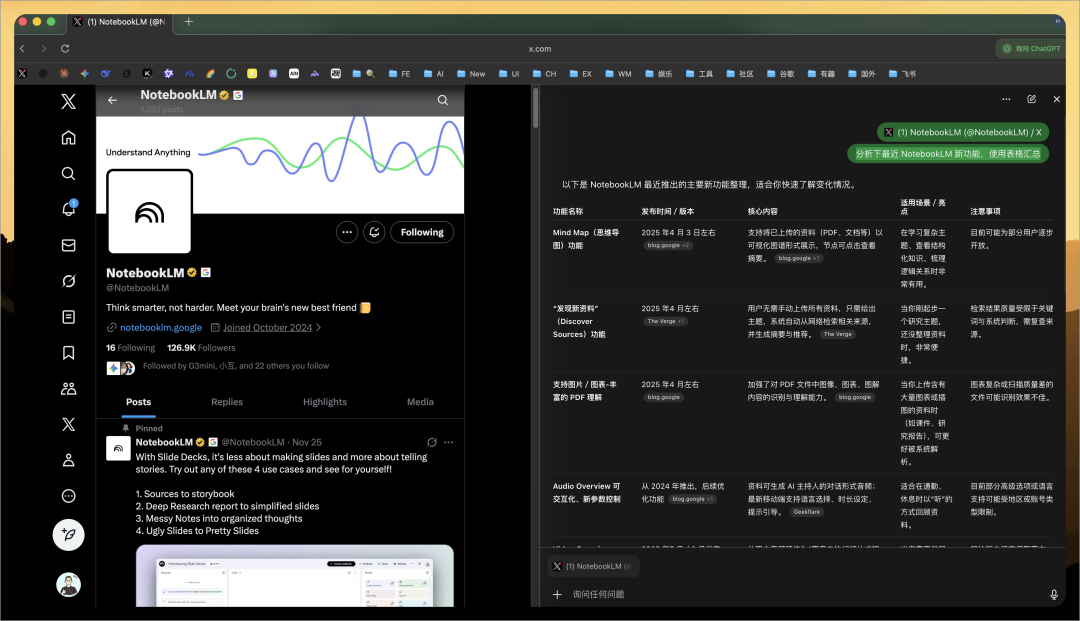Open Joined October 2024 account info
This screenshot has height=621, width=1080.
(267, 328)
